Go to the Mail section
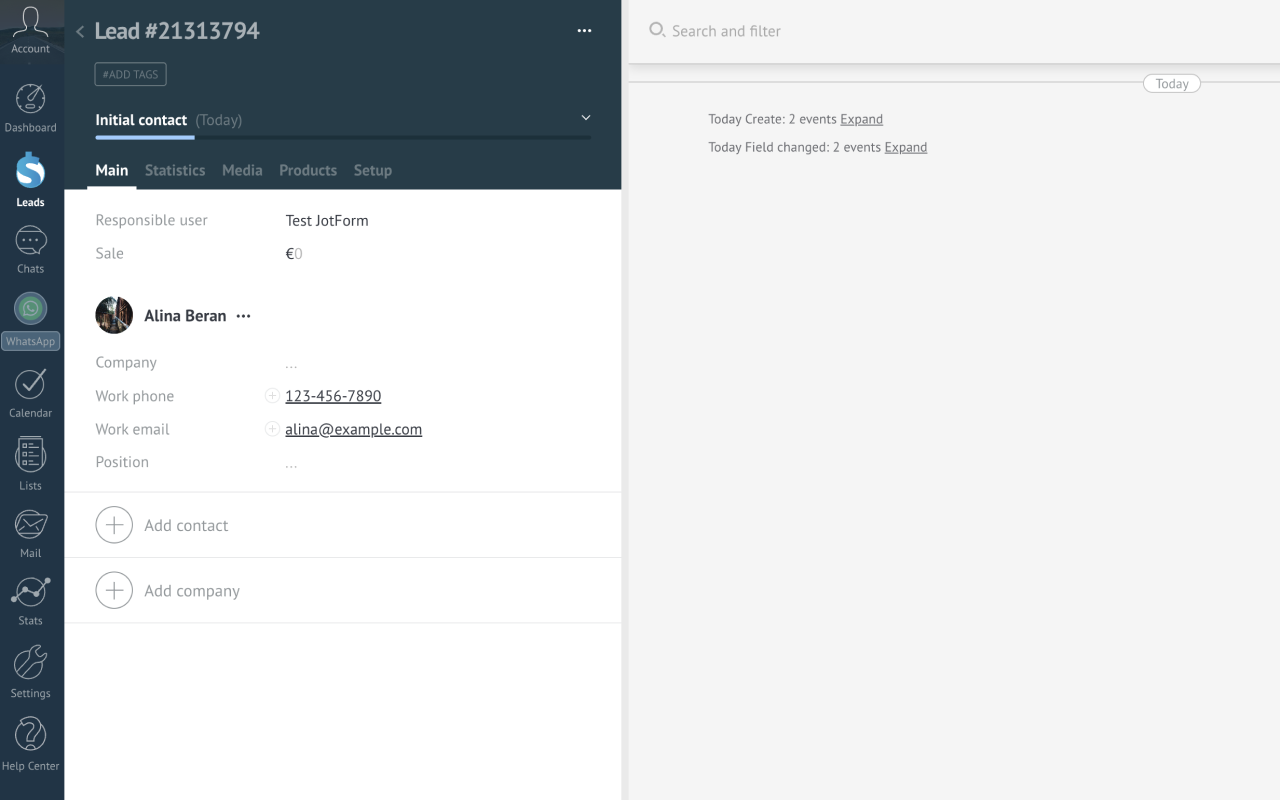 [x=31, y=528]
